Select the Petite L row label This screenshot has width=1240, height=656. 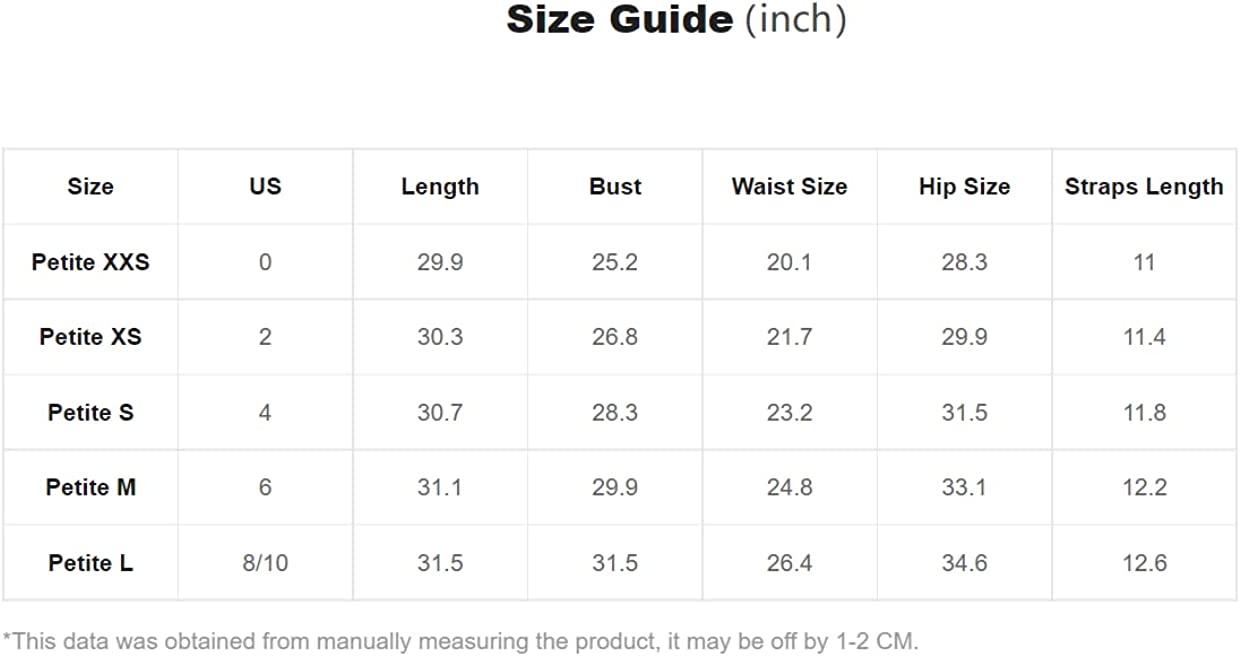coord(90,563)
